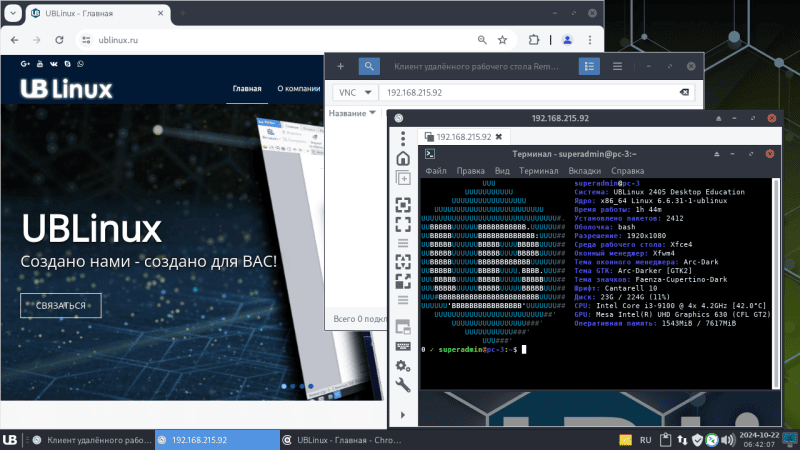Toggle dynamic resolution update icon

403,262
